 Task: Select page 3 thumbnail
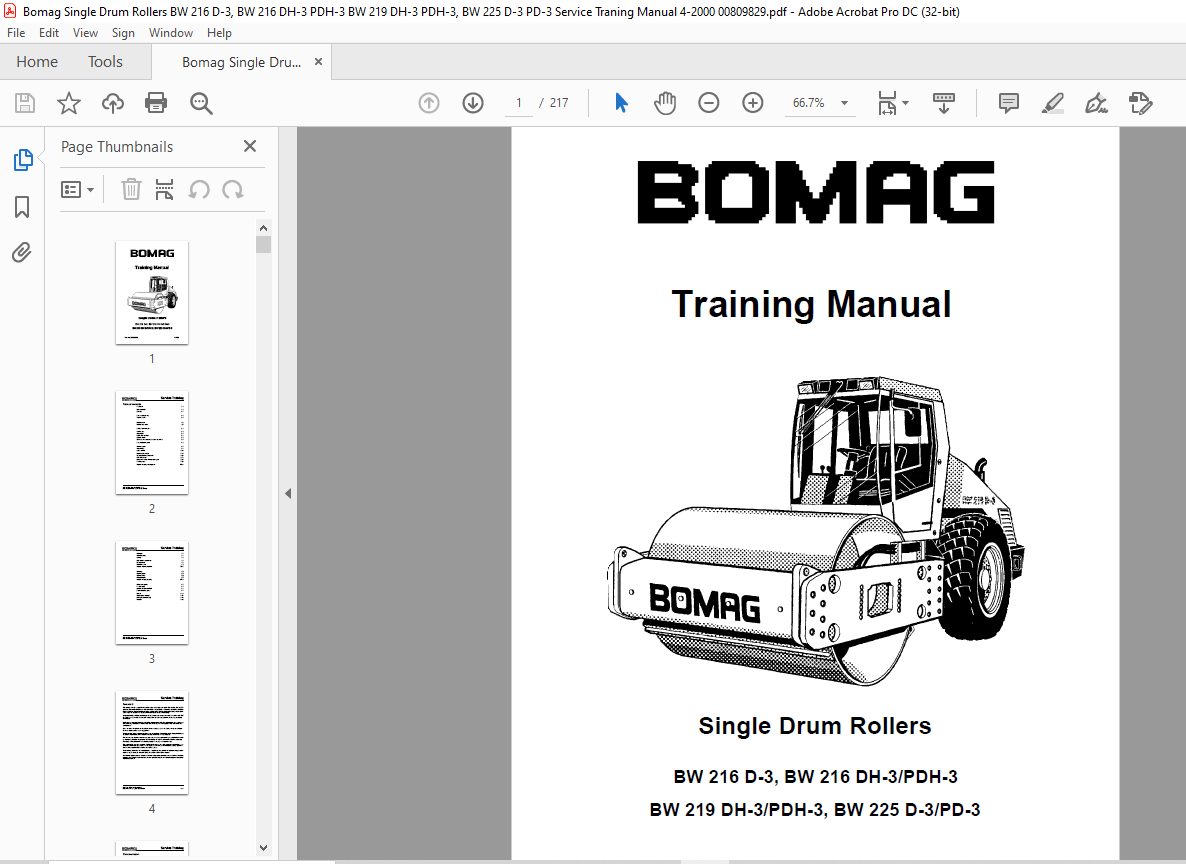pyautogui.click(x=152, y=592)
